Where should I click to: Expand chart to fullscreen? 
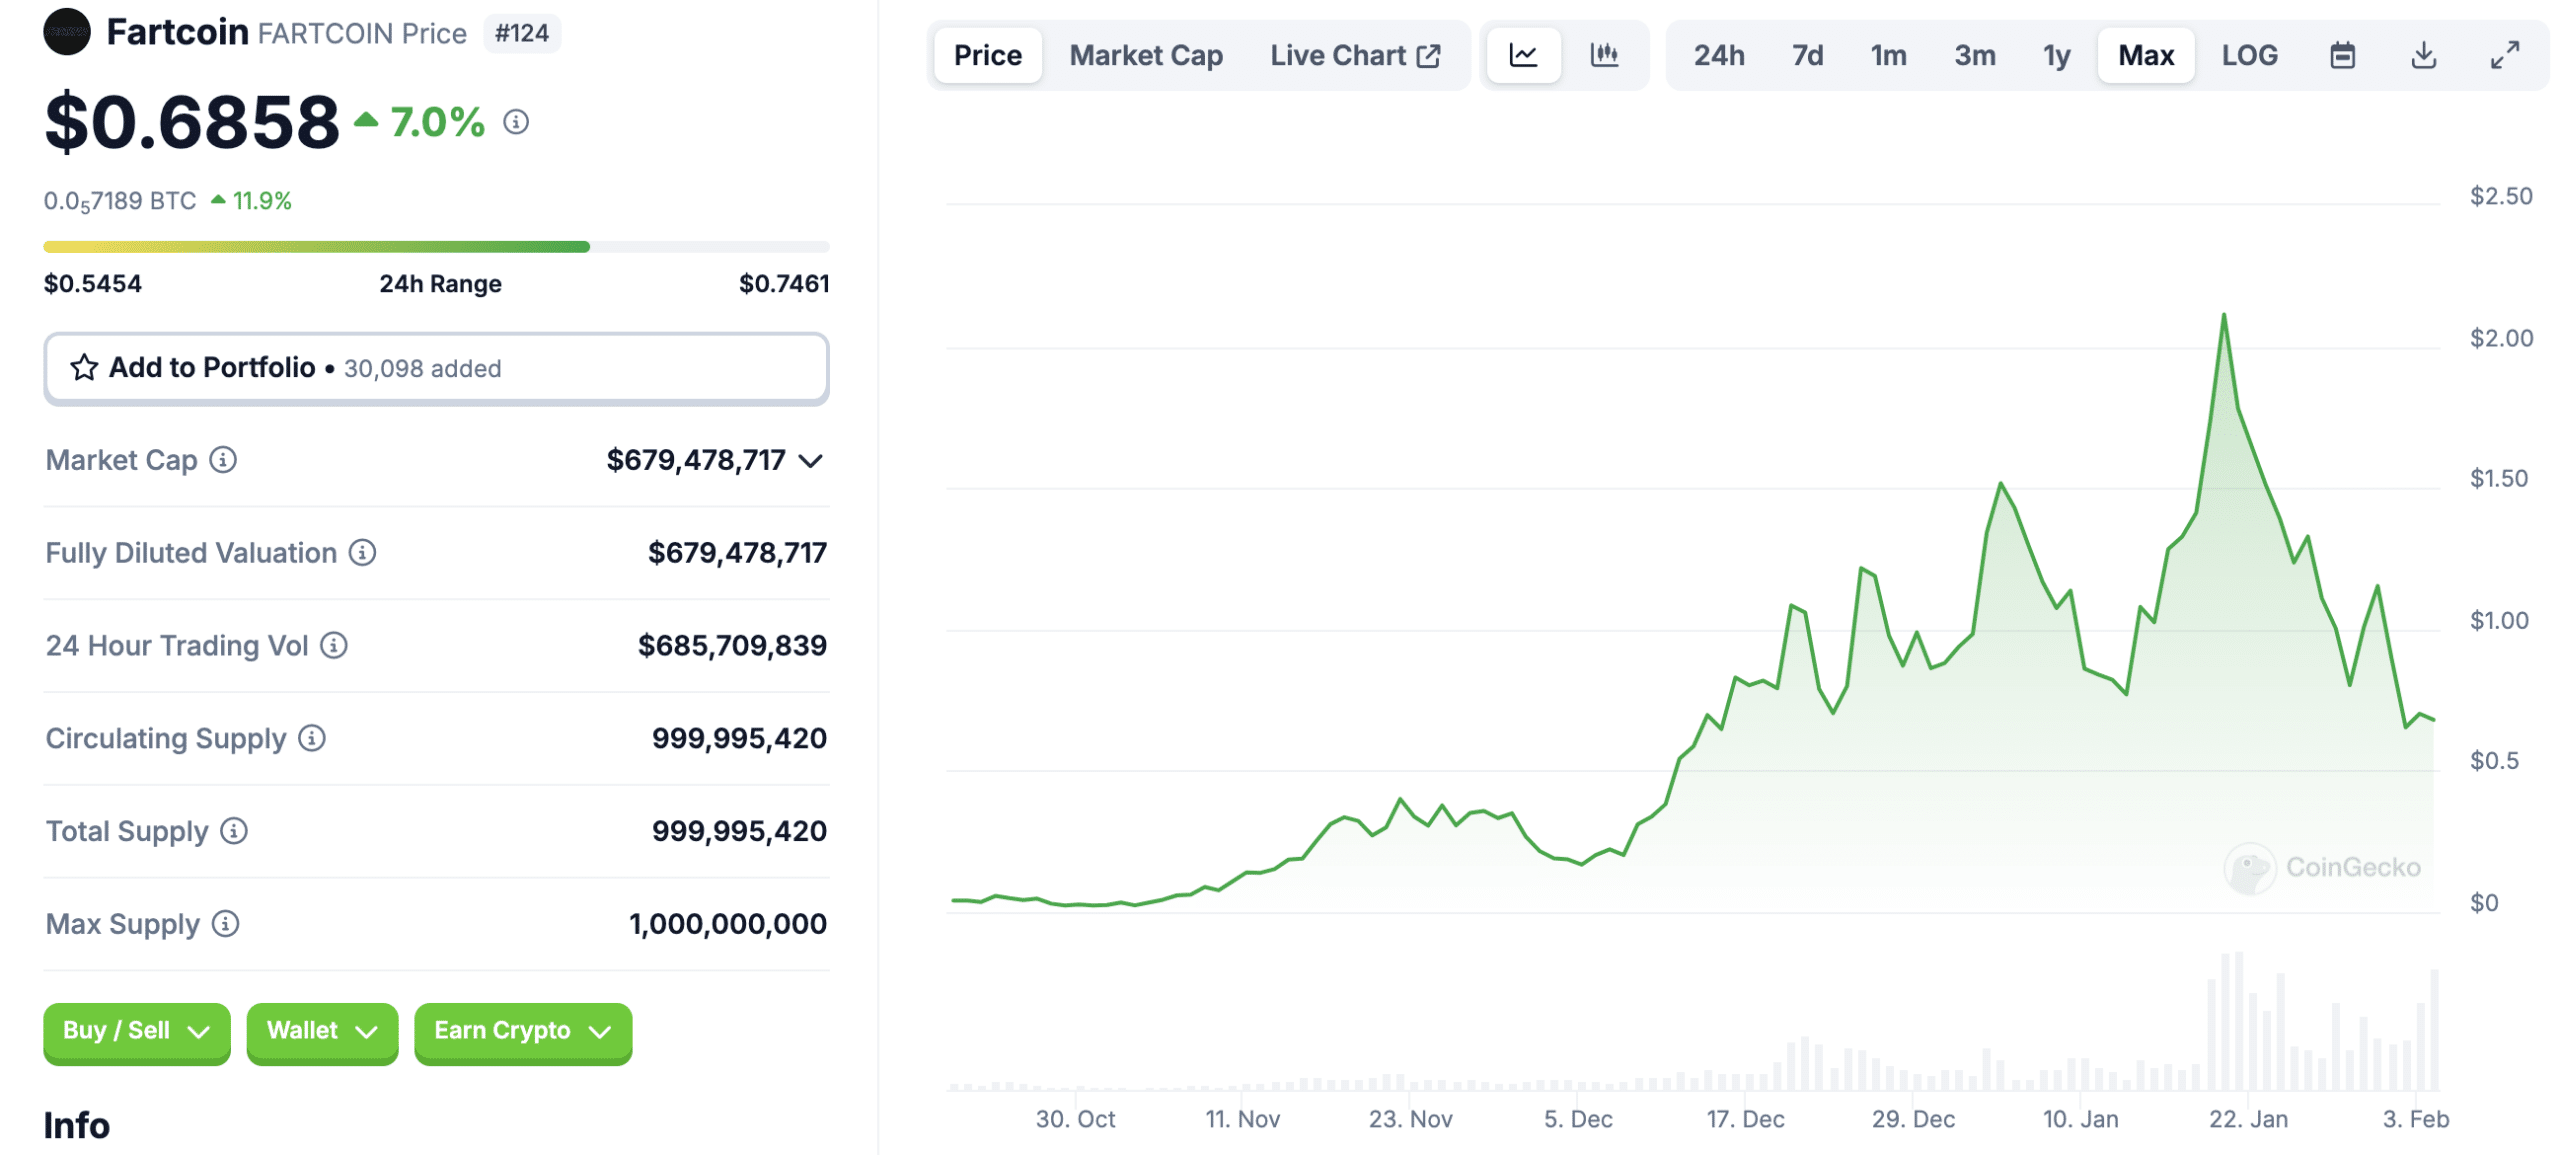pos(2504,55)
